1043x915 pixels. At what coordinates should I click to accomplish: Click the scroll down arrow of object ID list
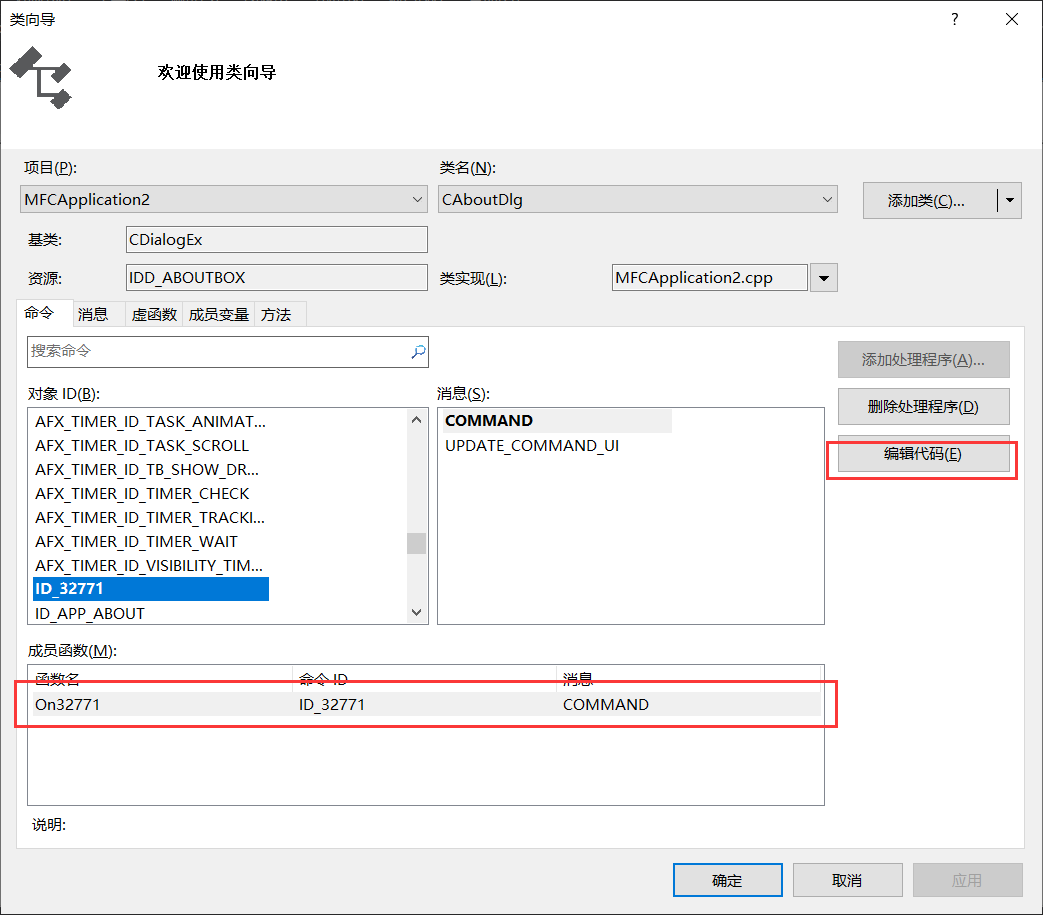[x=416, y=612]
